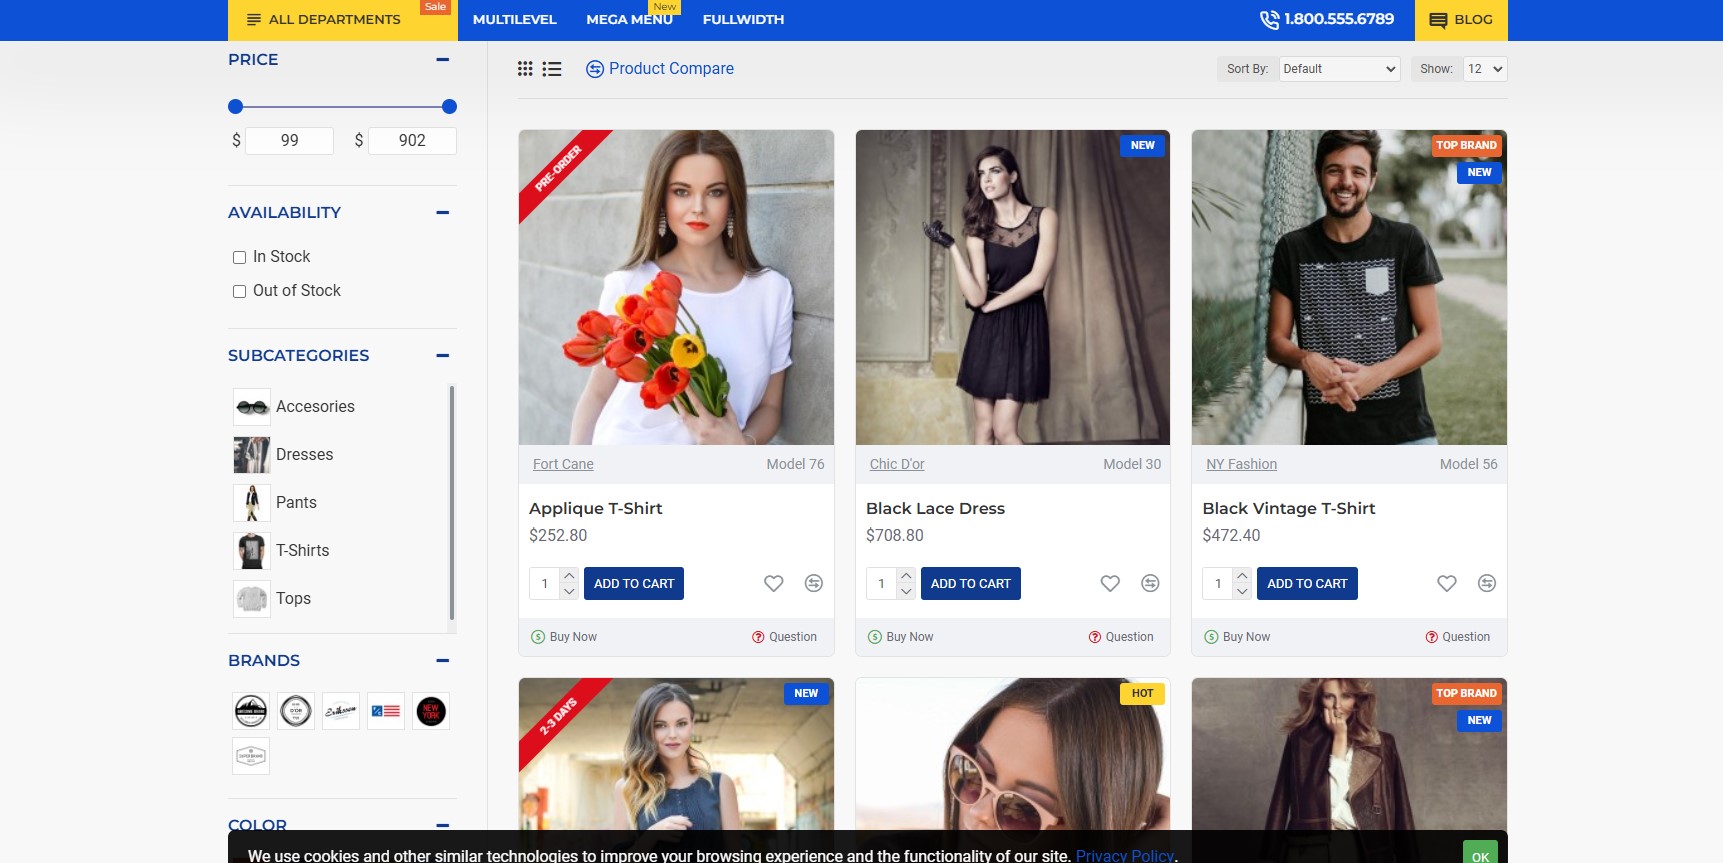Open the Black Lace Dress title link
1723x863 pixels.
click(x=935, y=509)
